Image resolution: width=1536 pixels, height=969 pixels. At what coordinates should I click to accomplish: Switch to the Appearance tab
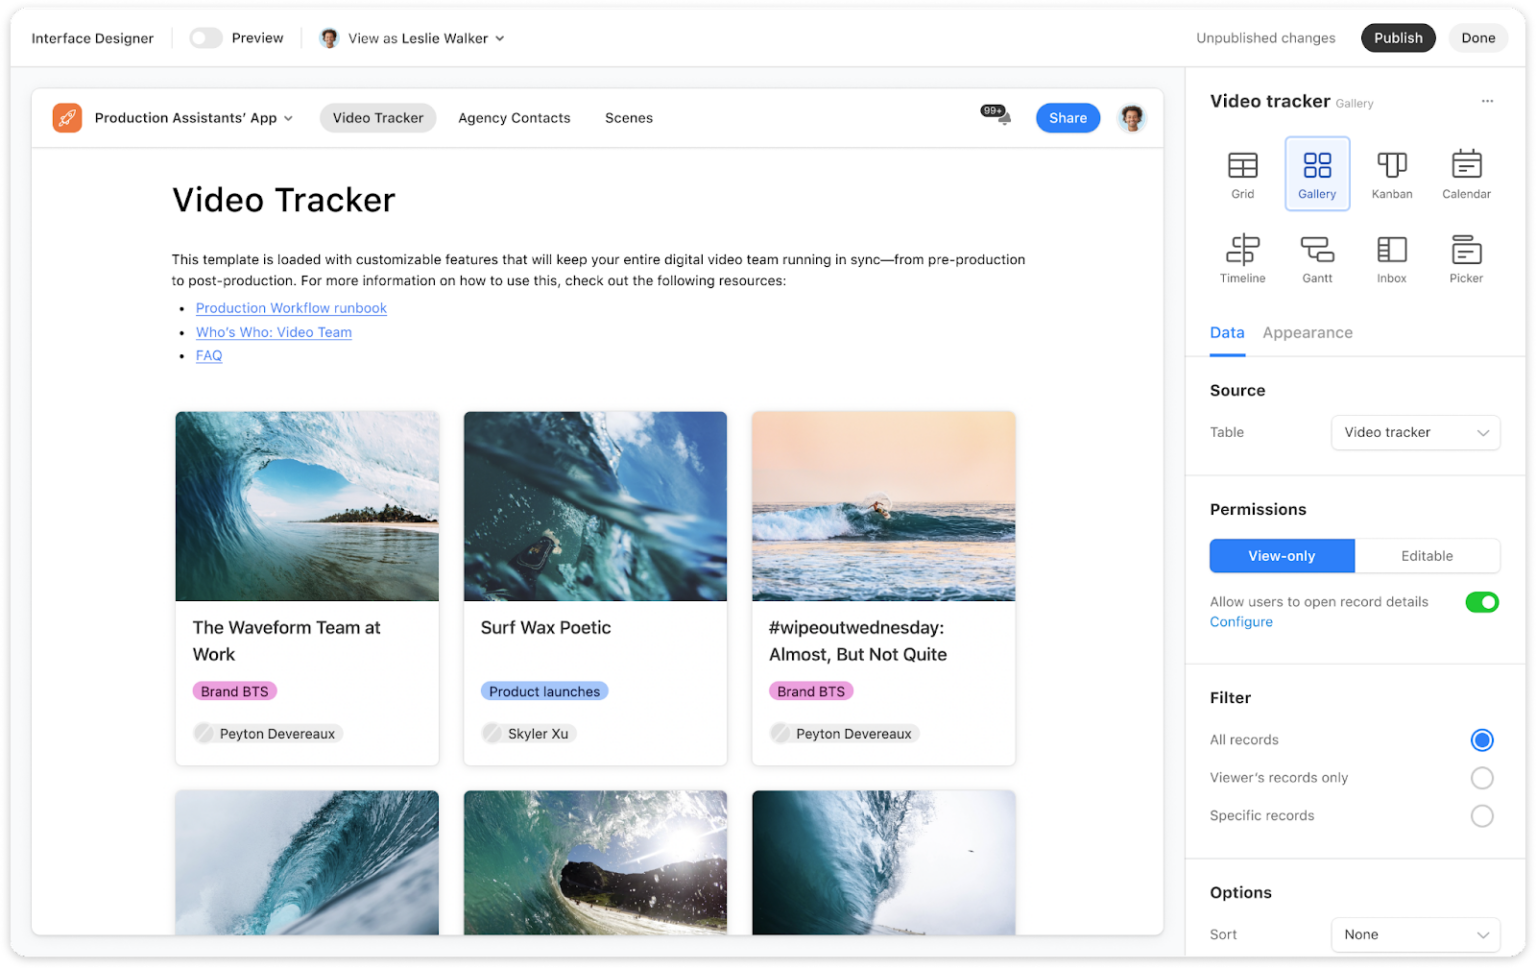pos(1307,332)
